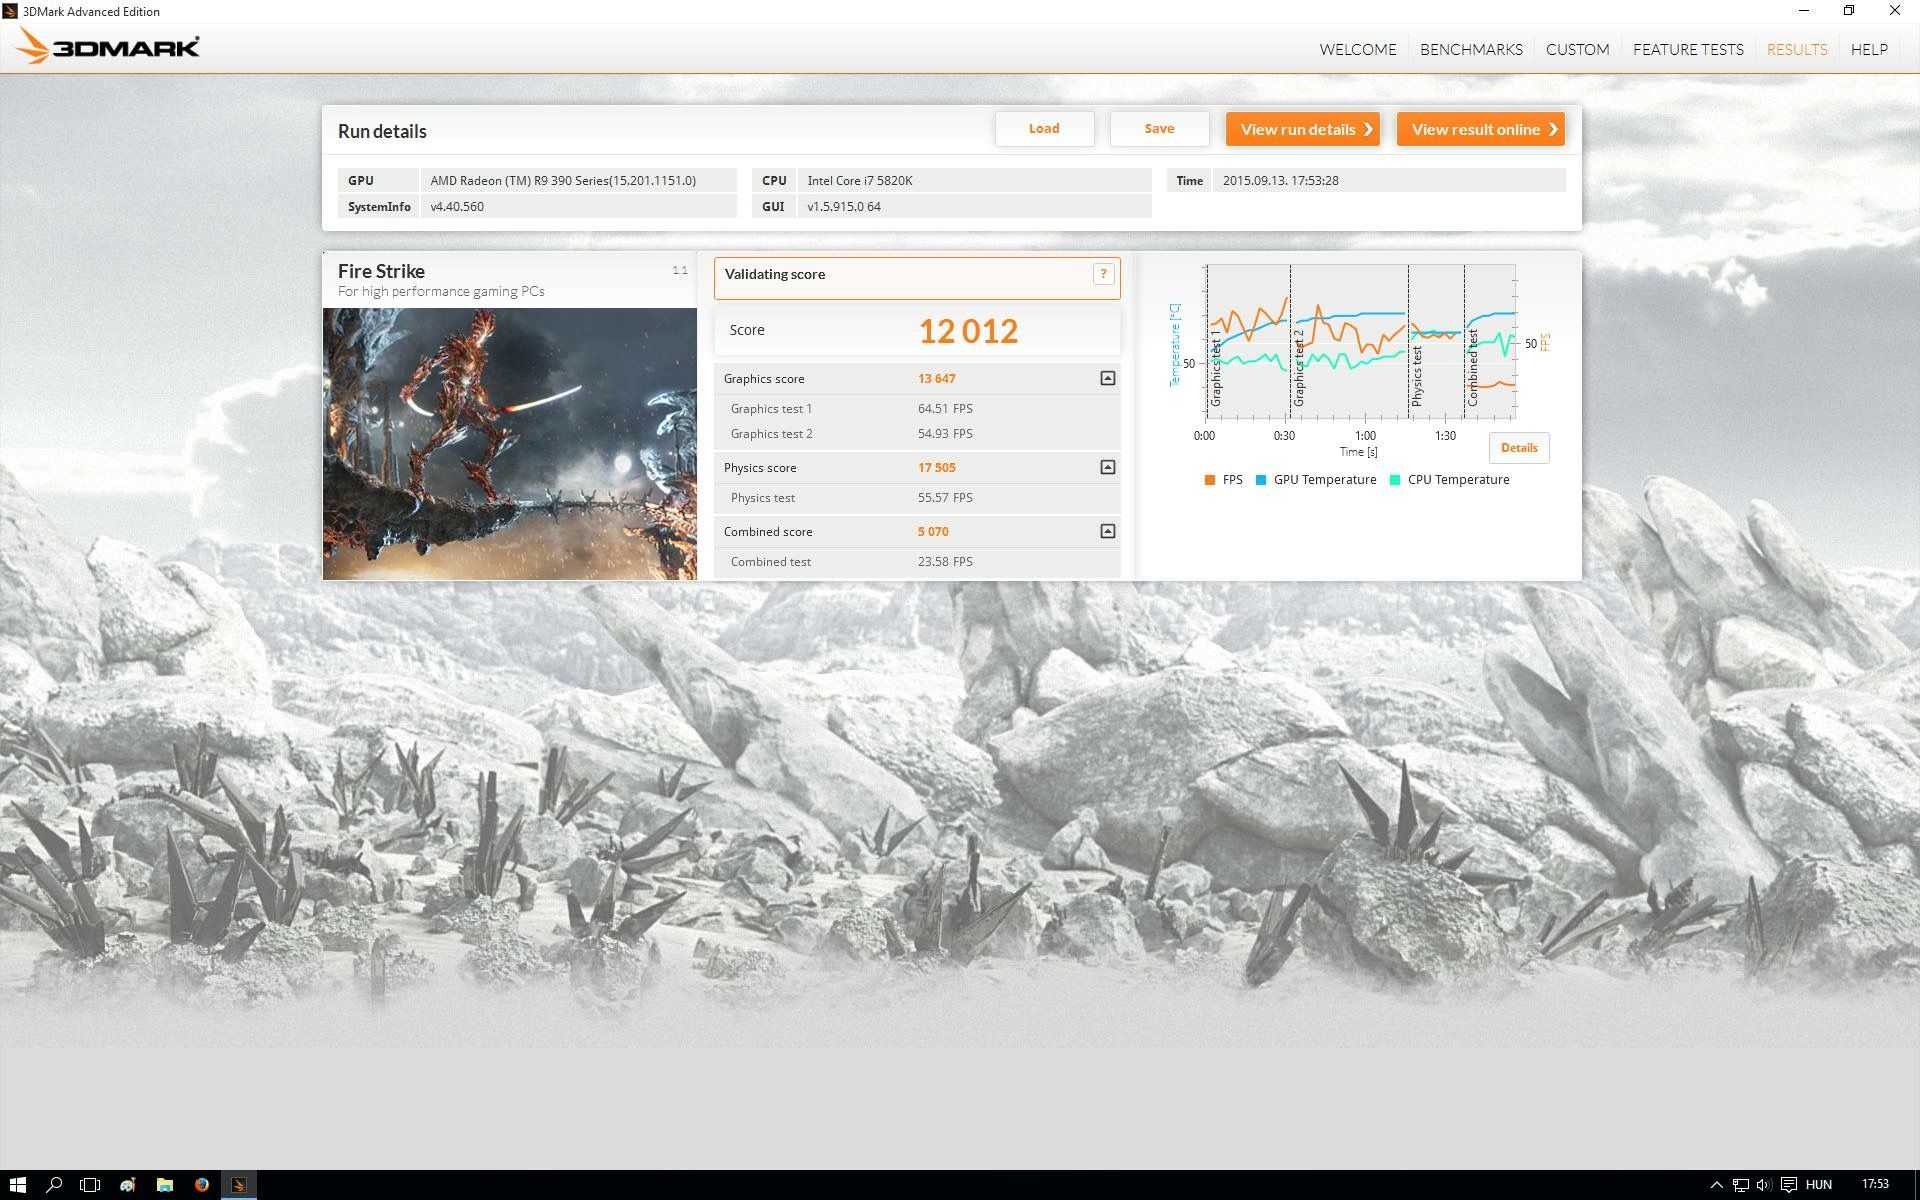Click the Graphics score value 13 647

coord(936,379)
